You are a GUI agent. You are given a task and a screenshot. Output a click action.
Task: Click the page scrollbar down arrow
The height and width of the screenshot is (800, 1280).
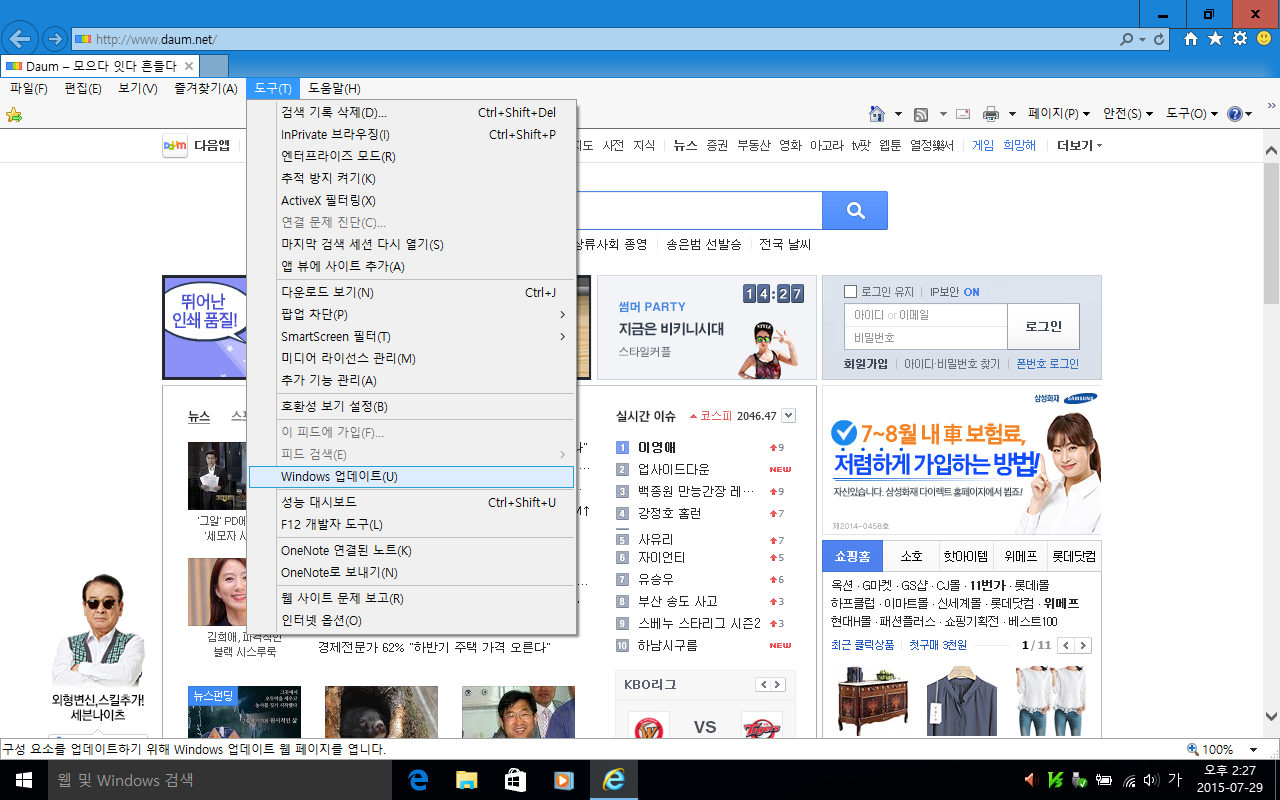click(x=1272, y=717)
